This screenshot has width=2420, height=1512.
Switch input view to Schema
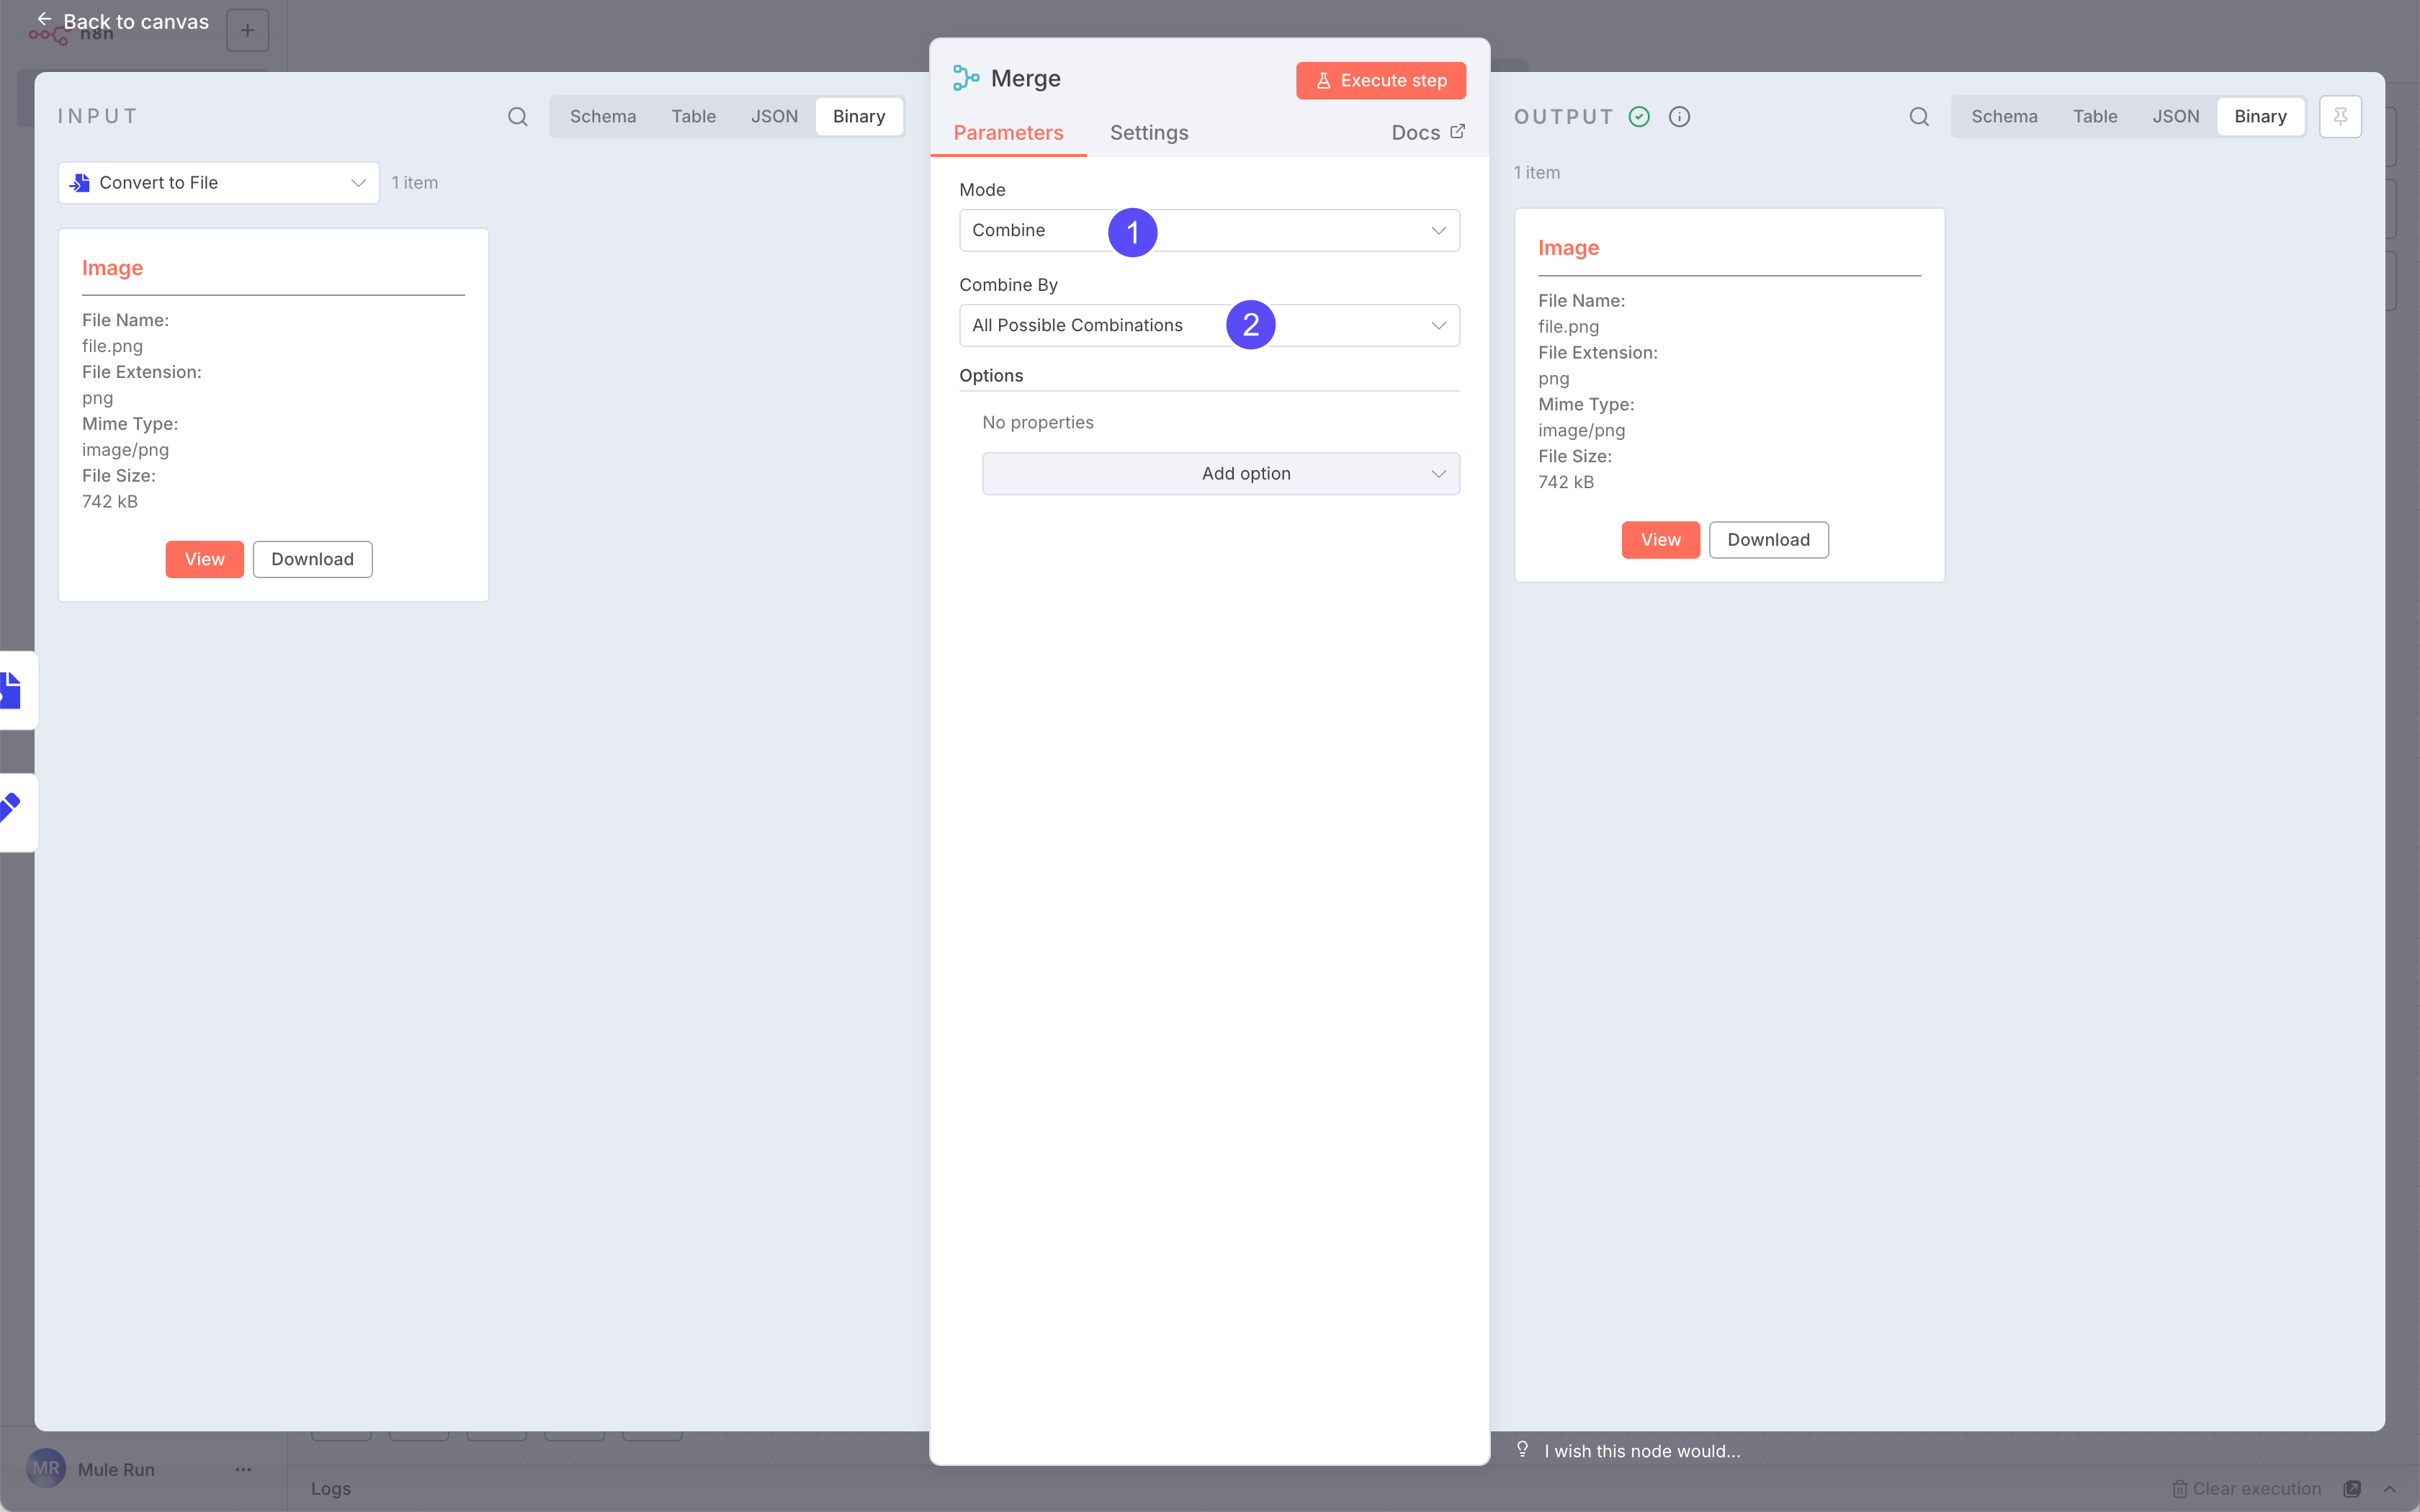coord(602,117)
